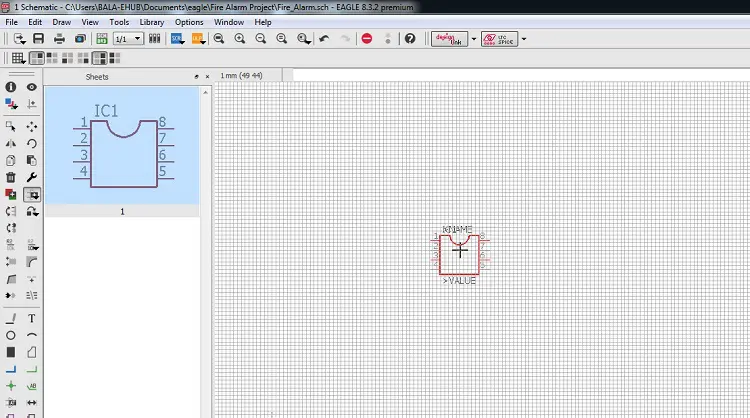Select the Delete trash can tool

click(x=11, y=177)
